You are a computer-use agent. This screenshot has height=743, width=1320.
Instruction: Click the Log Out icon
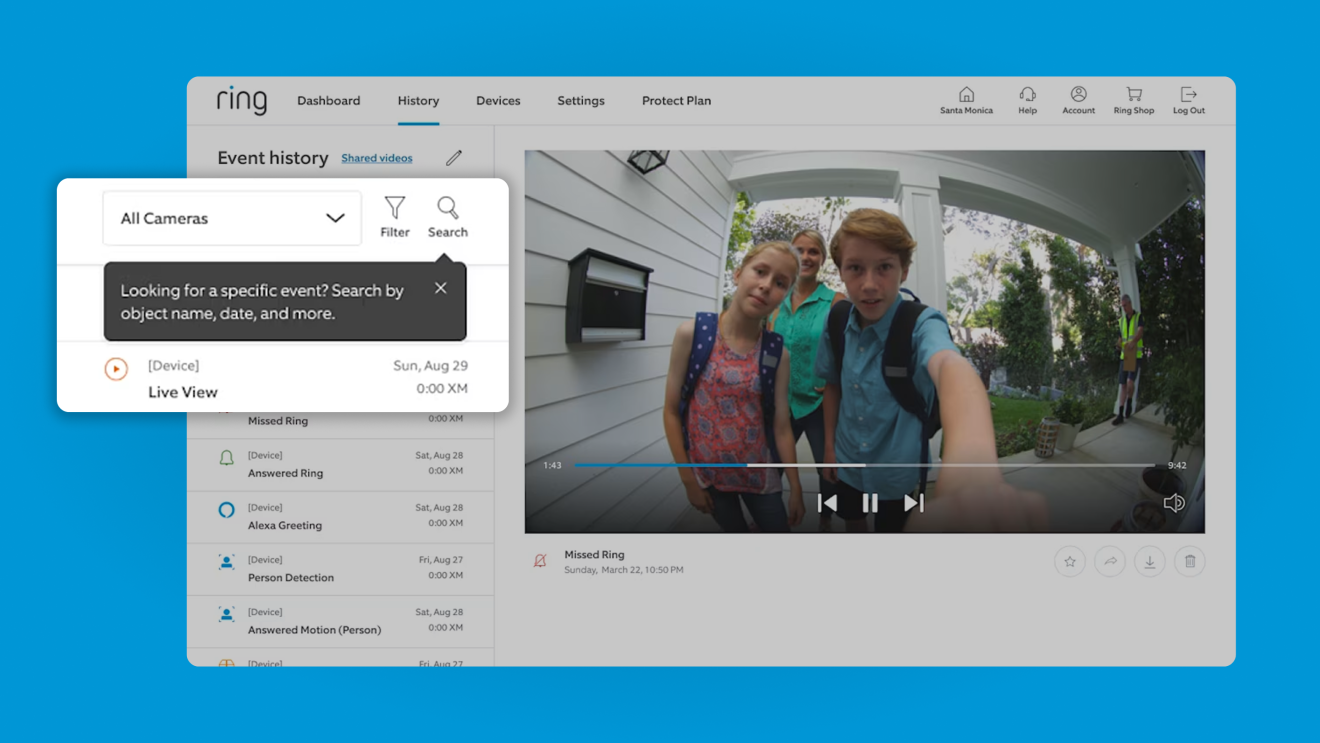(x=1188, y=95)
